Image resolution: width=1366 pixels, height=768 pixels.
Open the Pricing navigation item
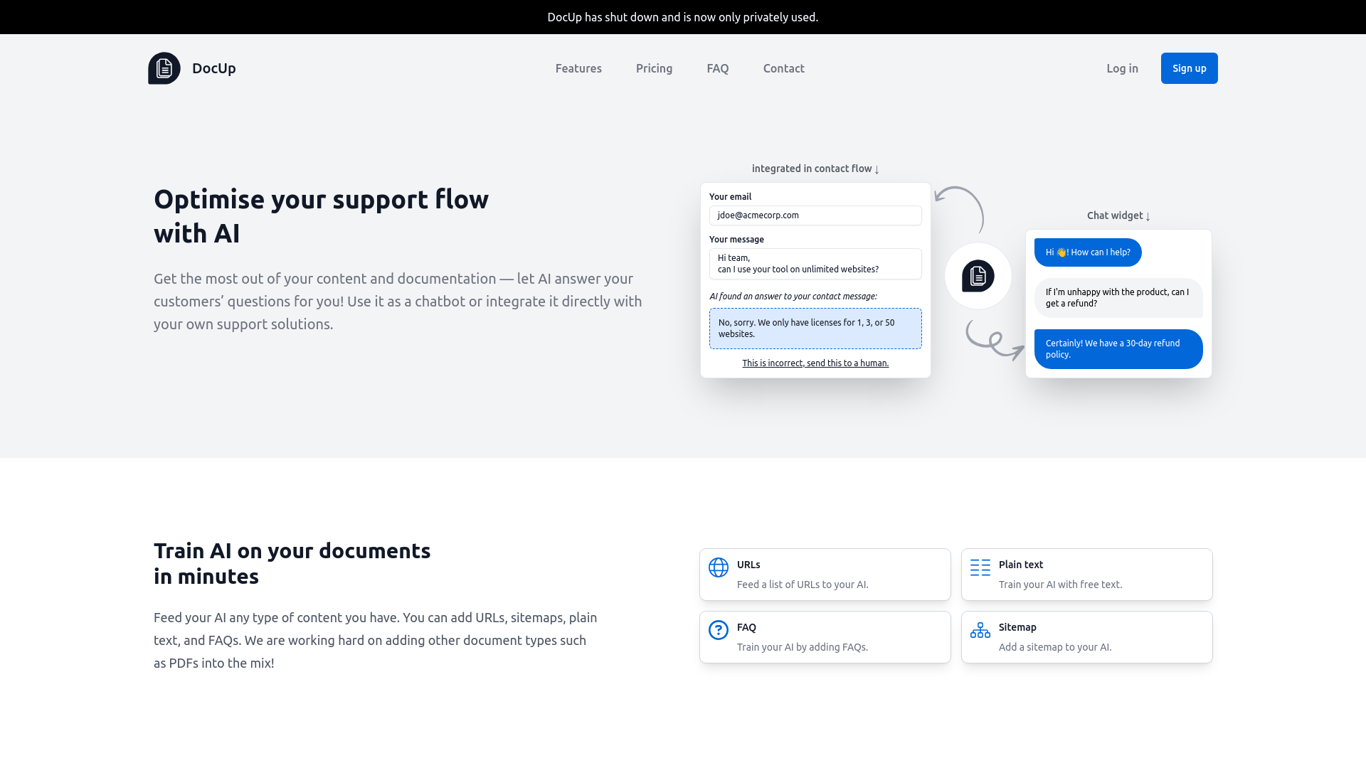(x=654, y=68)
